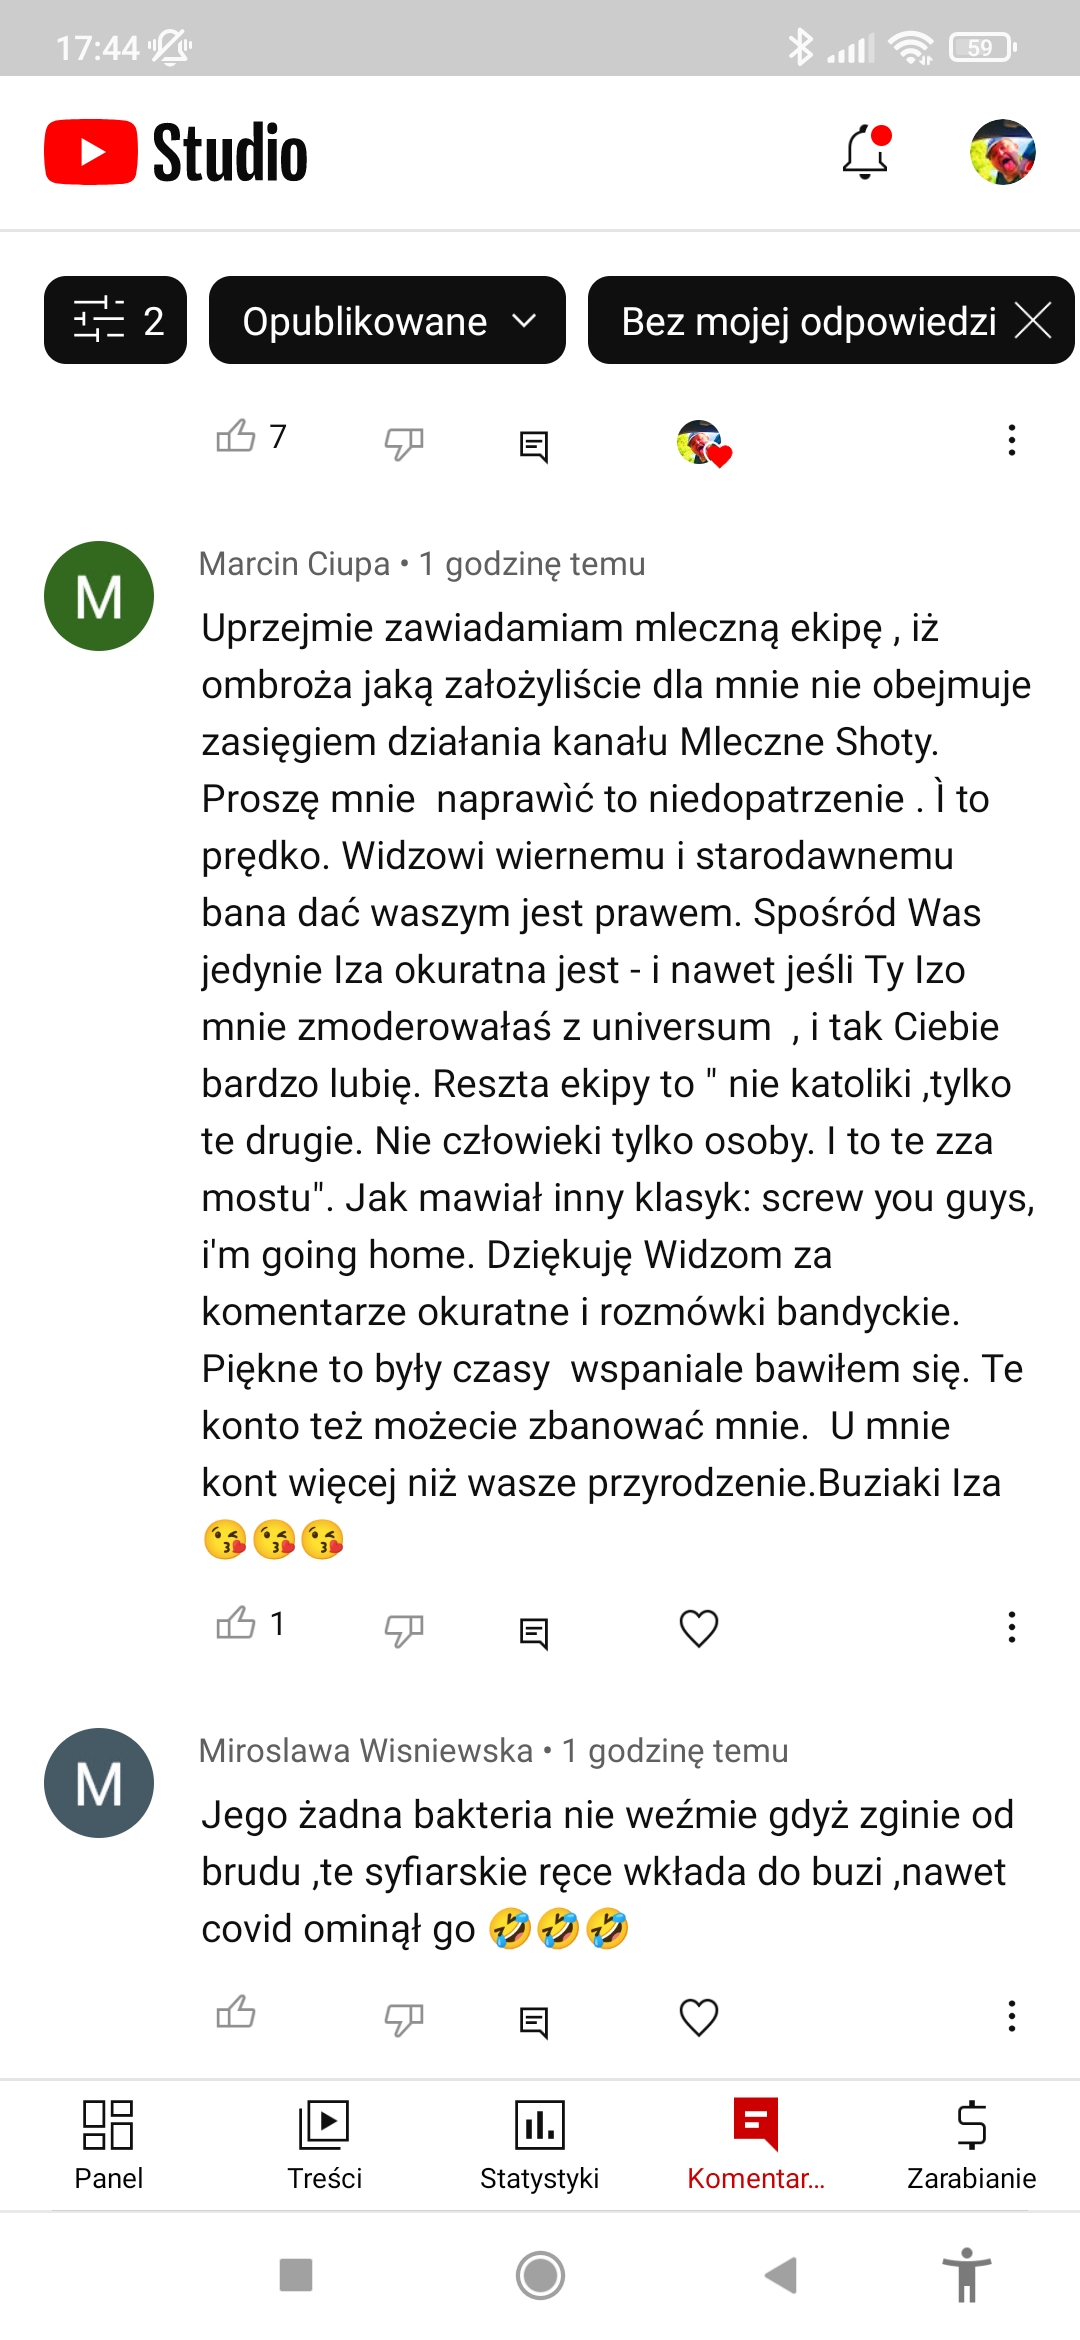1080x2340 pixels.
Task: Dislike Miroslawa Wisniewska's comment
Action: click(404, 2017)
